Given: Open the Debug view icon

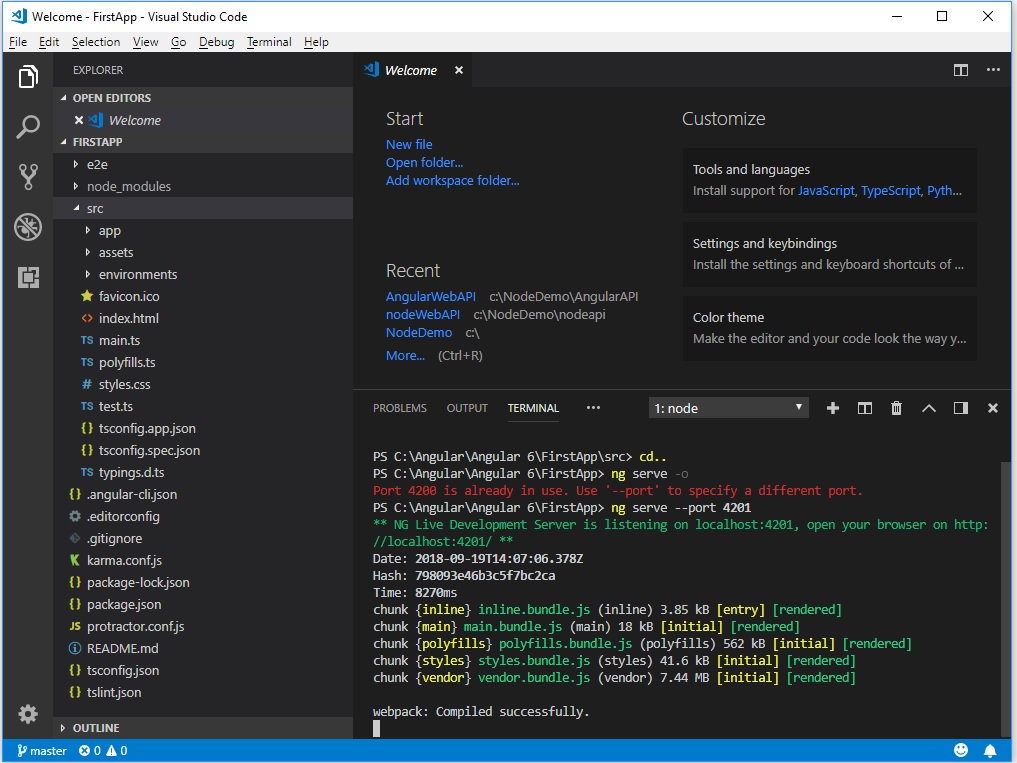Looking at the screenshot, I should click(x=28, y=227).
